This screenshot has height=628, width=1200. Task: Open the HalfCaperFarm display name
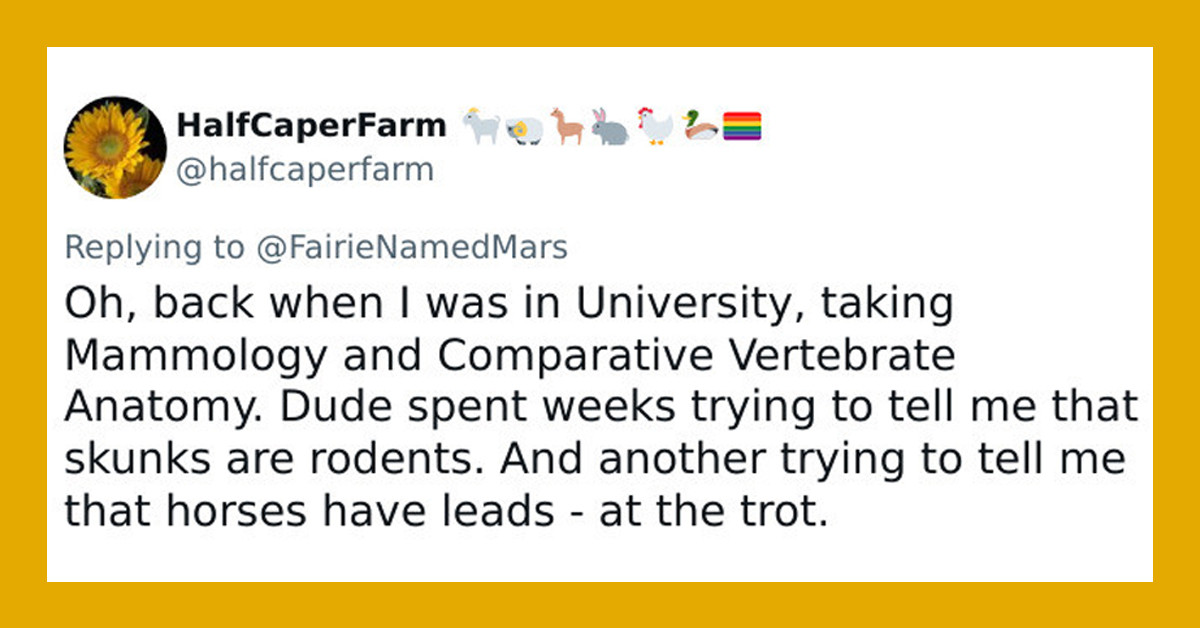(x=311, y=126)
